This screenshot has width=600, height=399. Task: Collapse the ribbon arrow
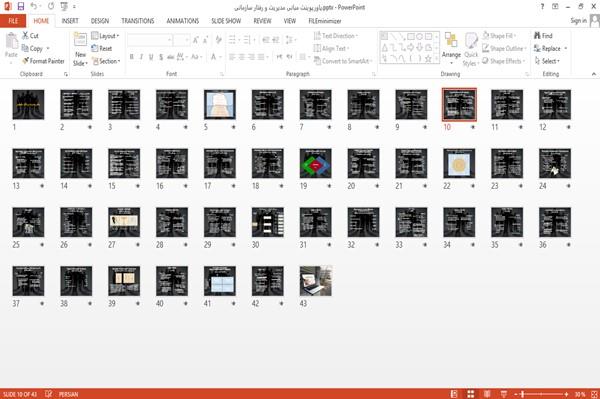coord(594,74)
